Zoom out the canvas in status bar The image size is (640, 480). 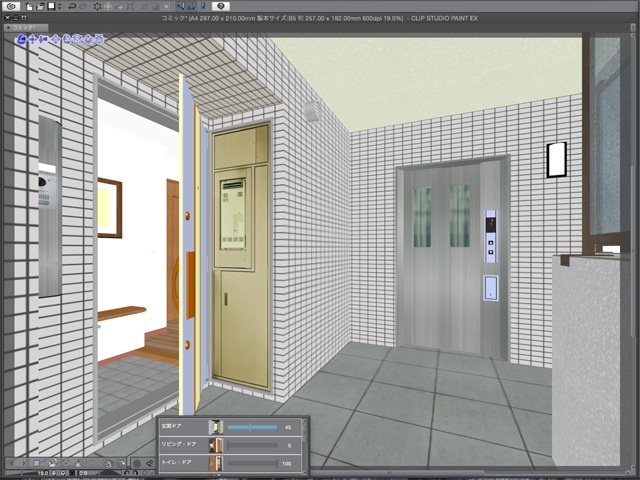(54, 473)
